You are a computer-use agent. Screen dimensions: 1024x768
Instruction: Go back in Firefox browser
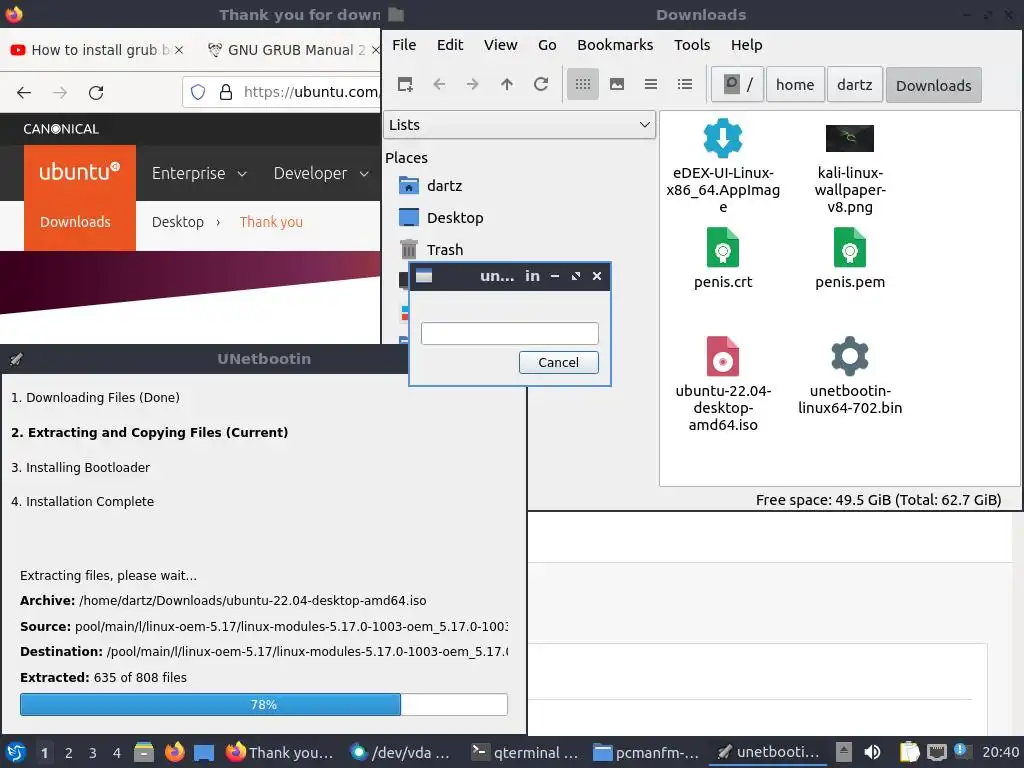pos(24,92)
